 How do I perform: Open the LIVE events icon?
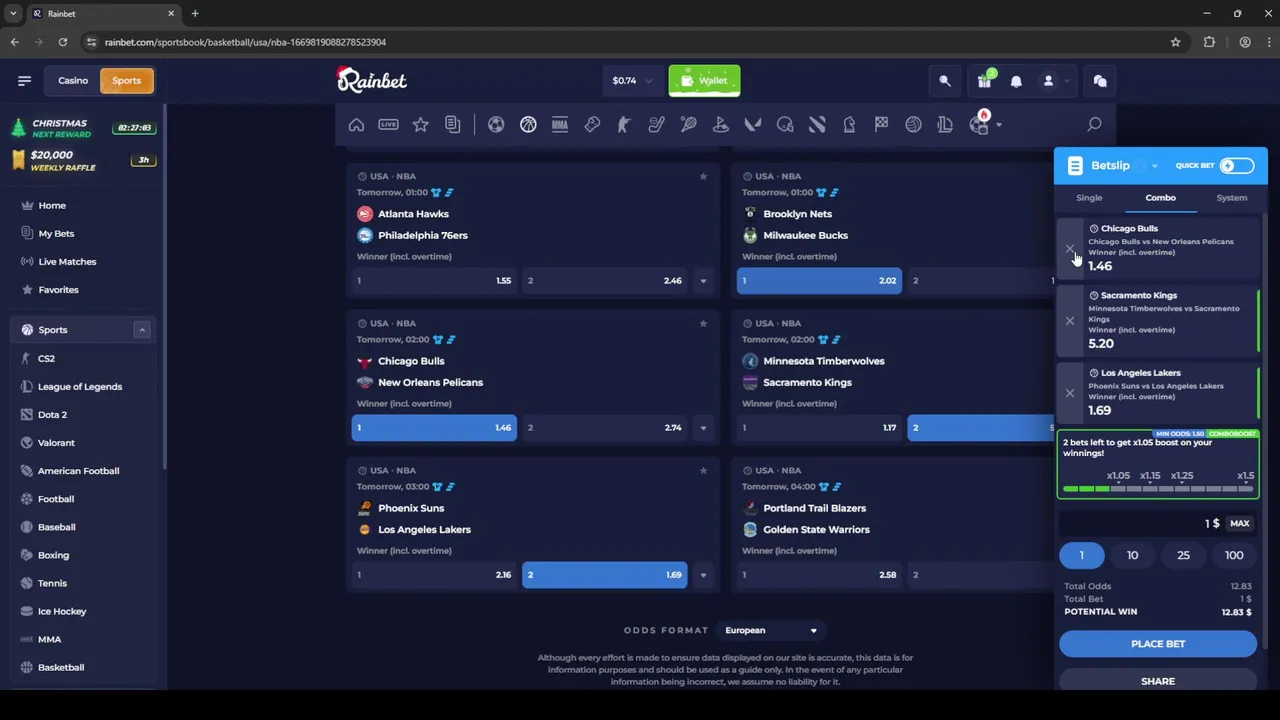(388, 125)
